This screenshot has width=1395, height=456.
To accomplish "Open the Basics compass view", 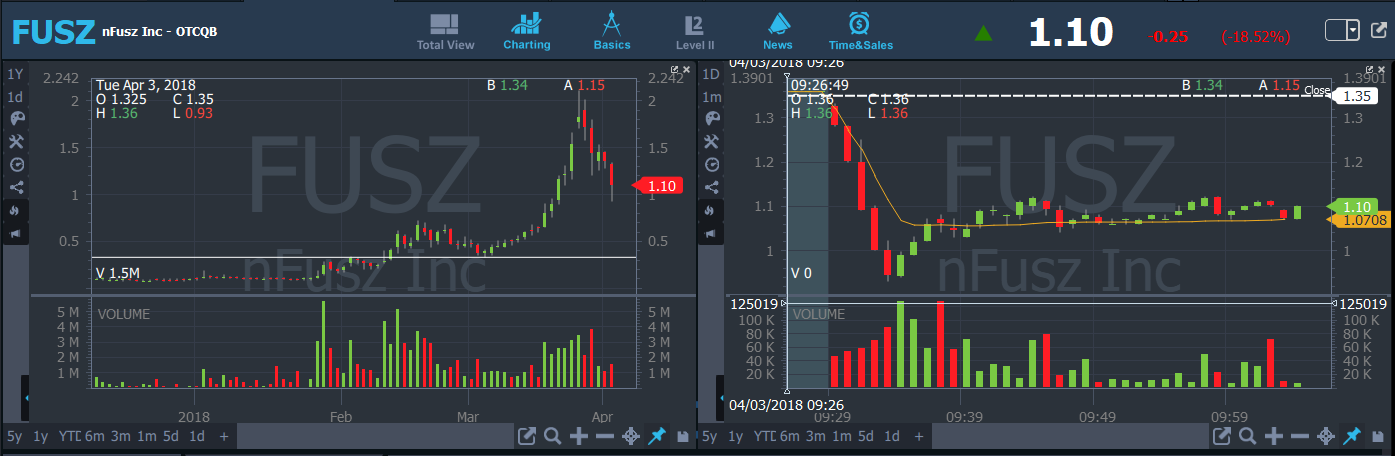I will [612, 32].
